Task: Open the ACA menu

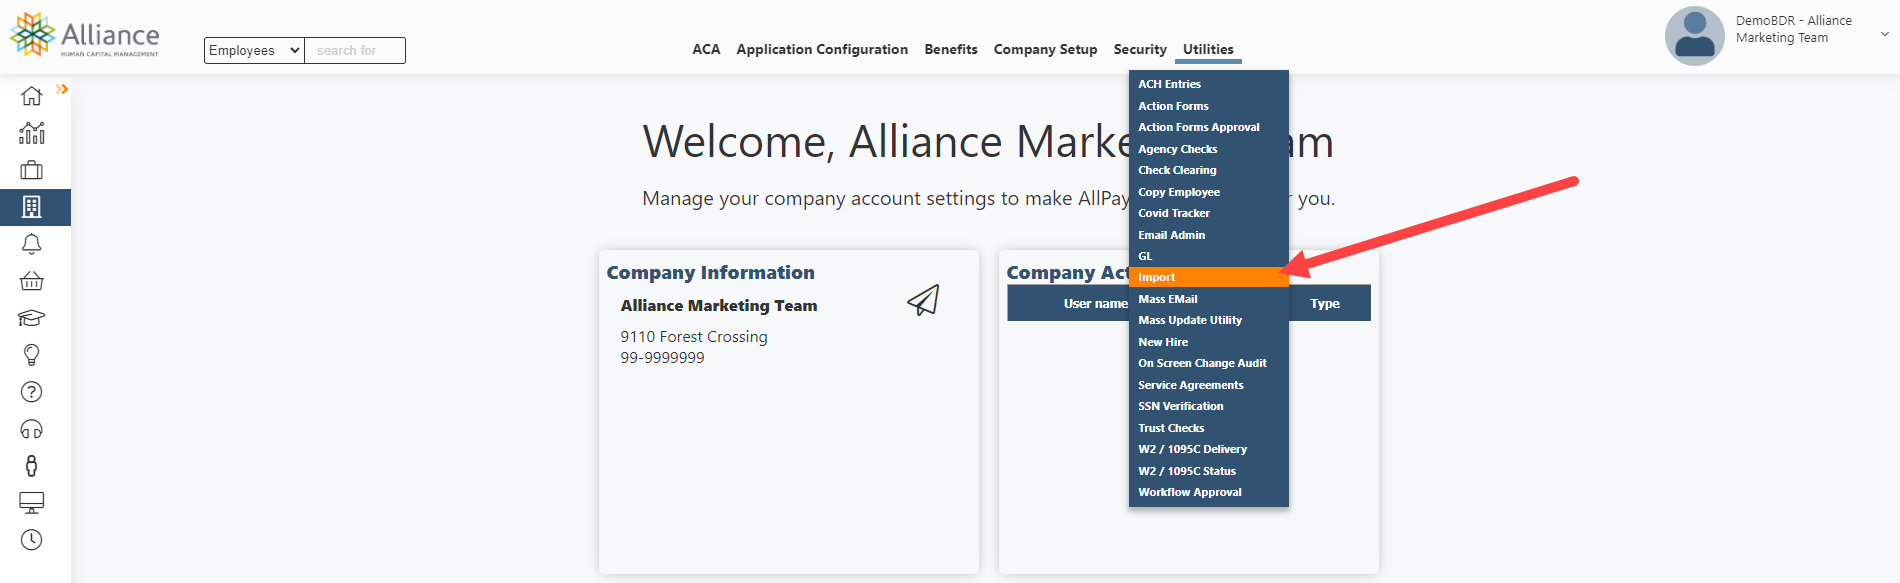Action: (706, 49)
